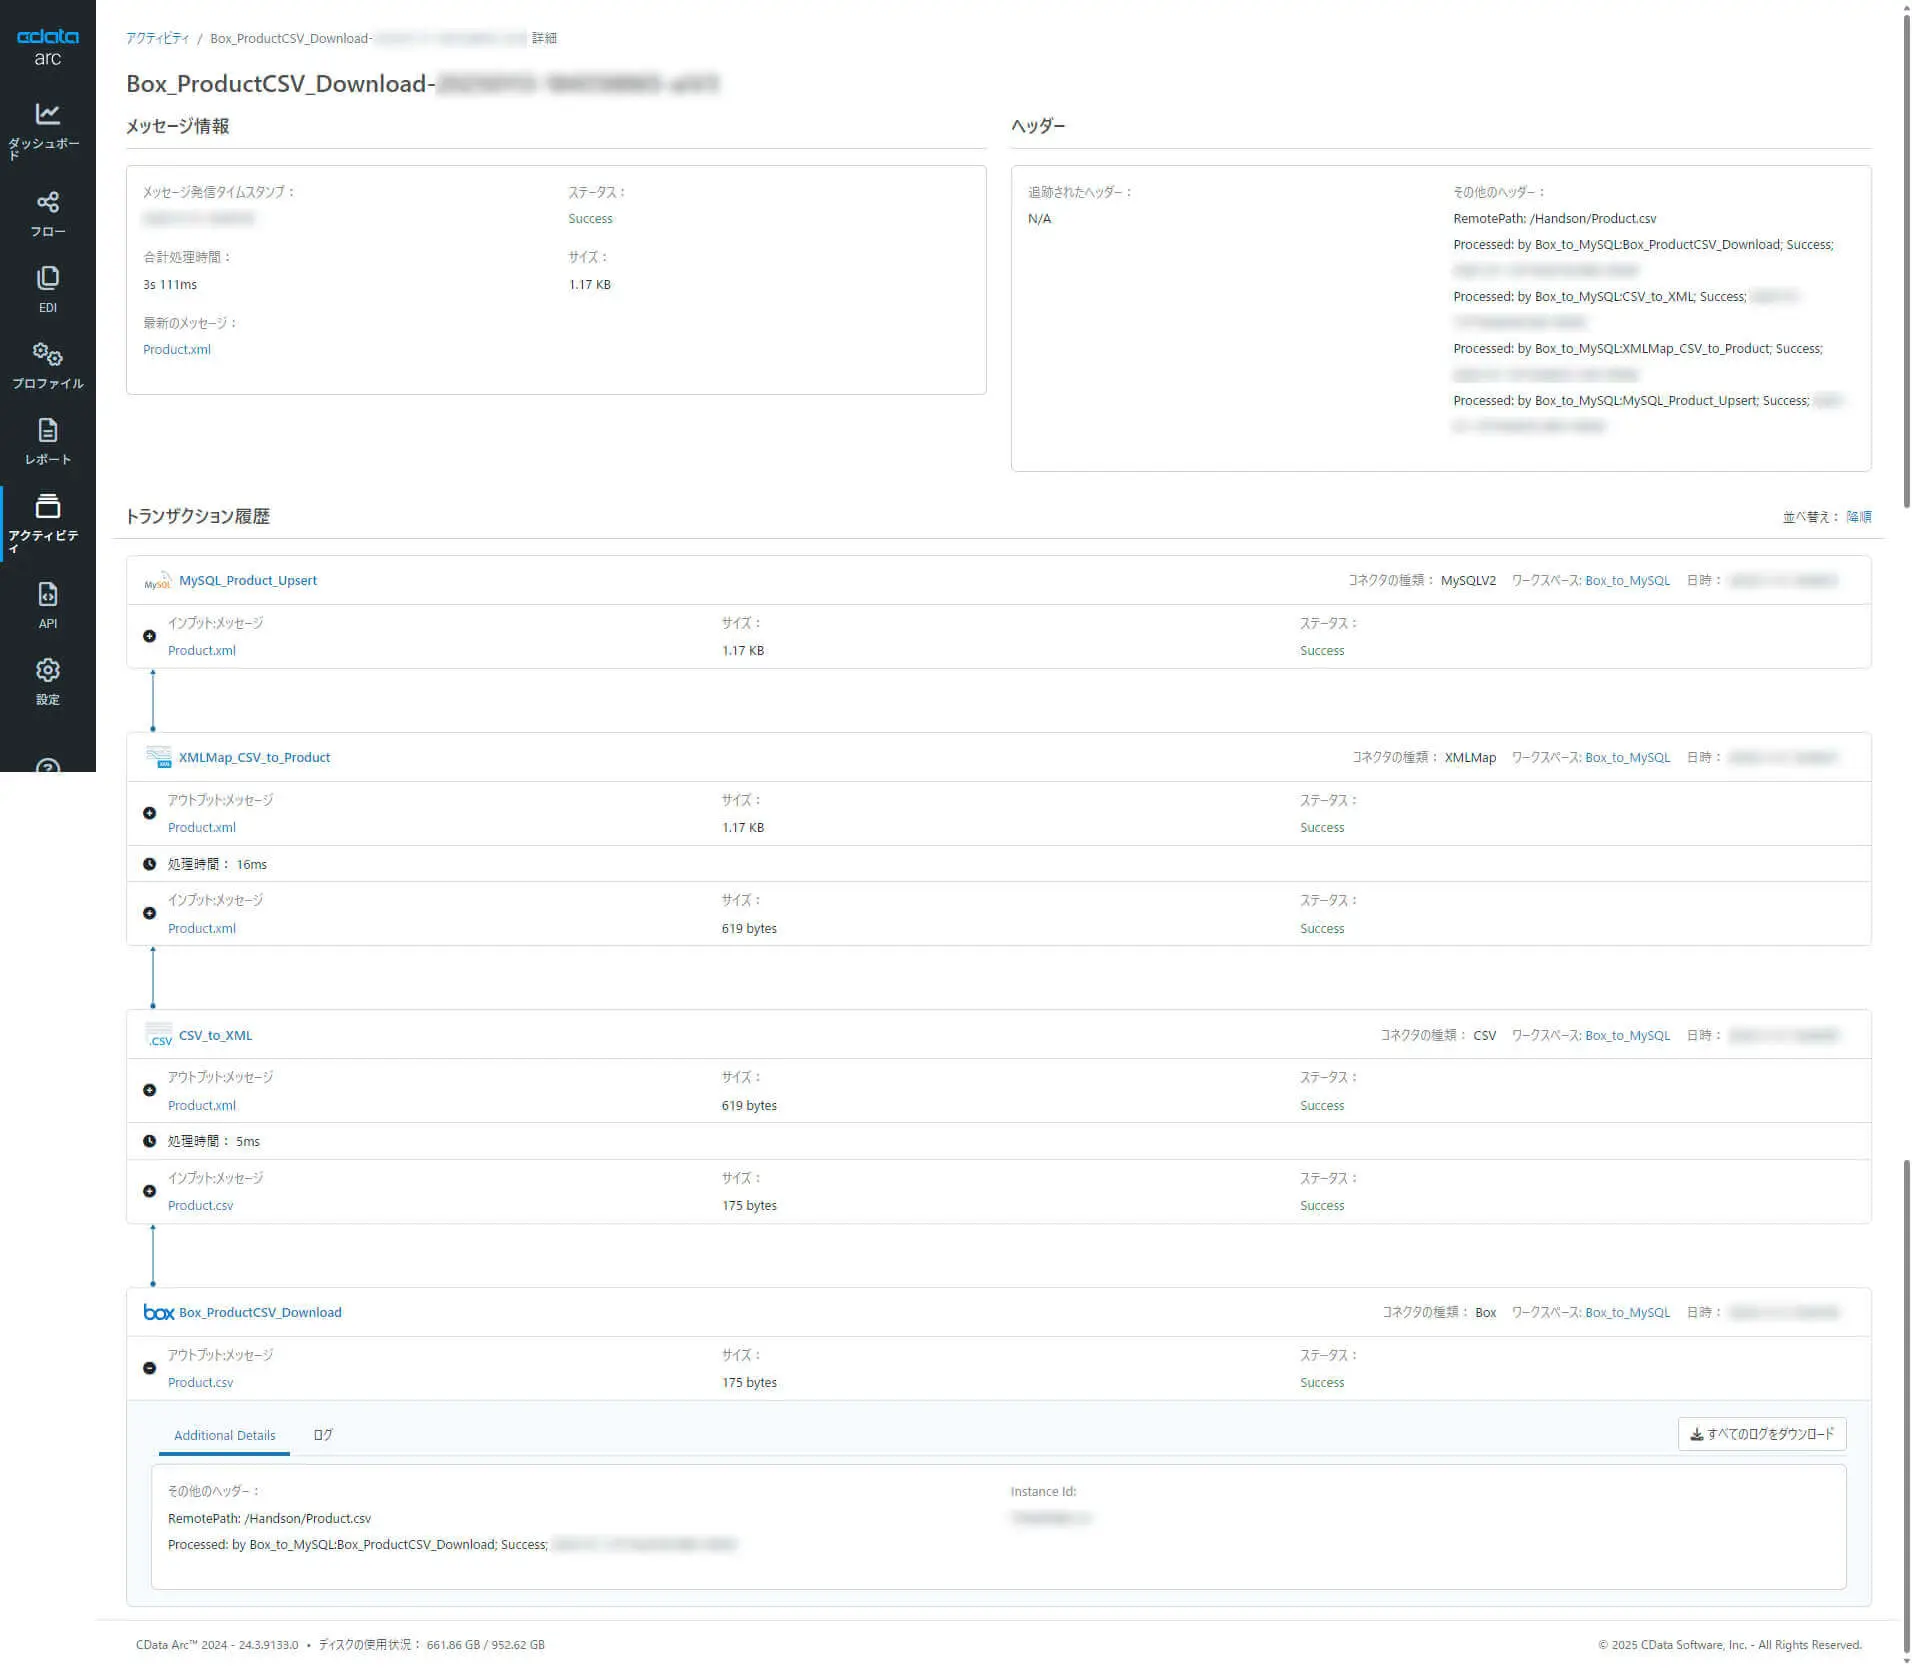Image resolution: width=1912 pixels, height=1668 pixels.
Task: Expand the CSV_to_XML input Product.csv row
Action: (x=149, y=1191)
